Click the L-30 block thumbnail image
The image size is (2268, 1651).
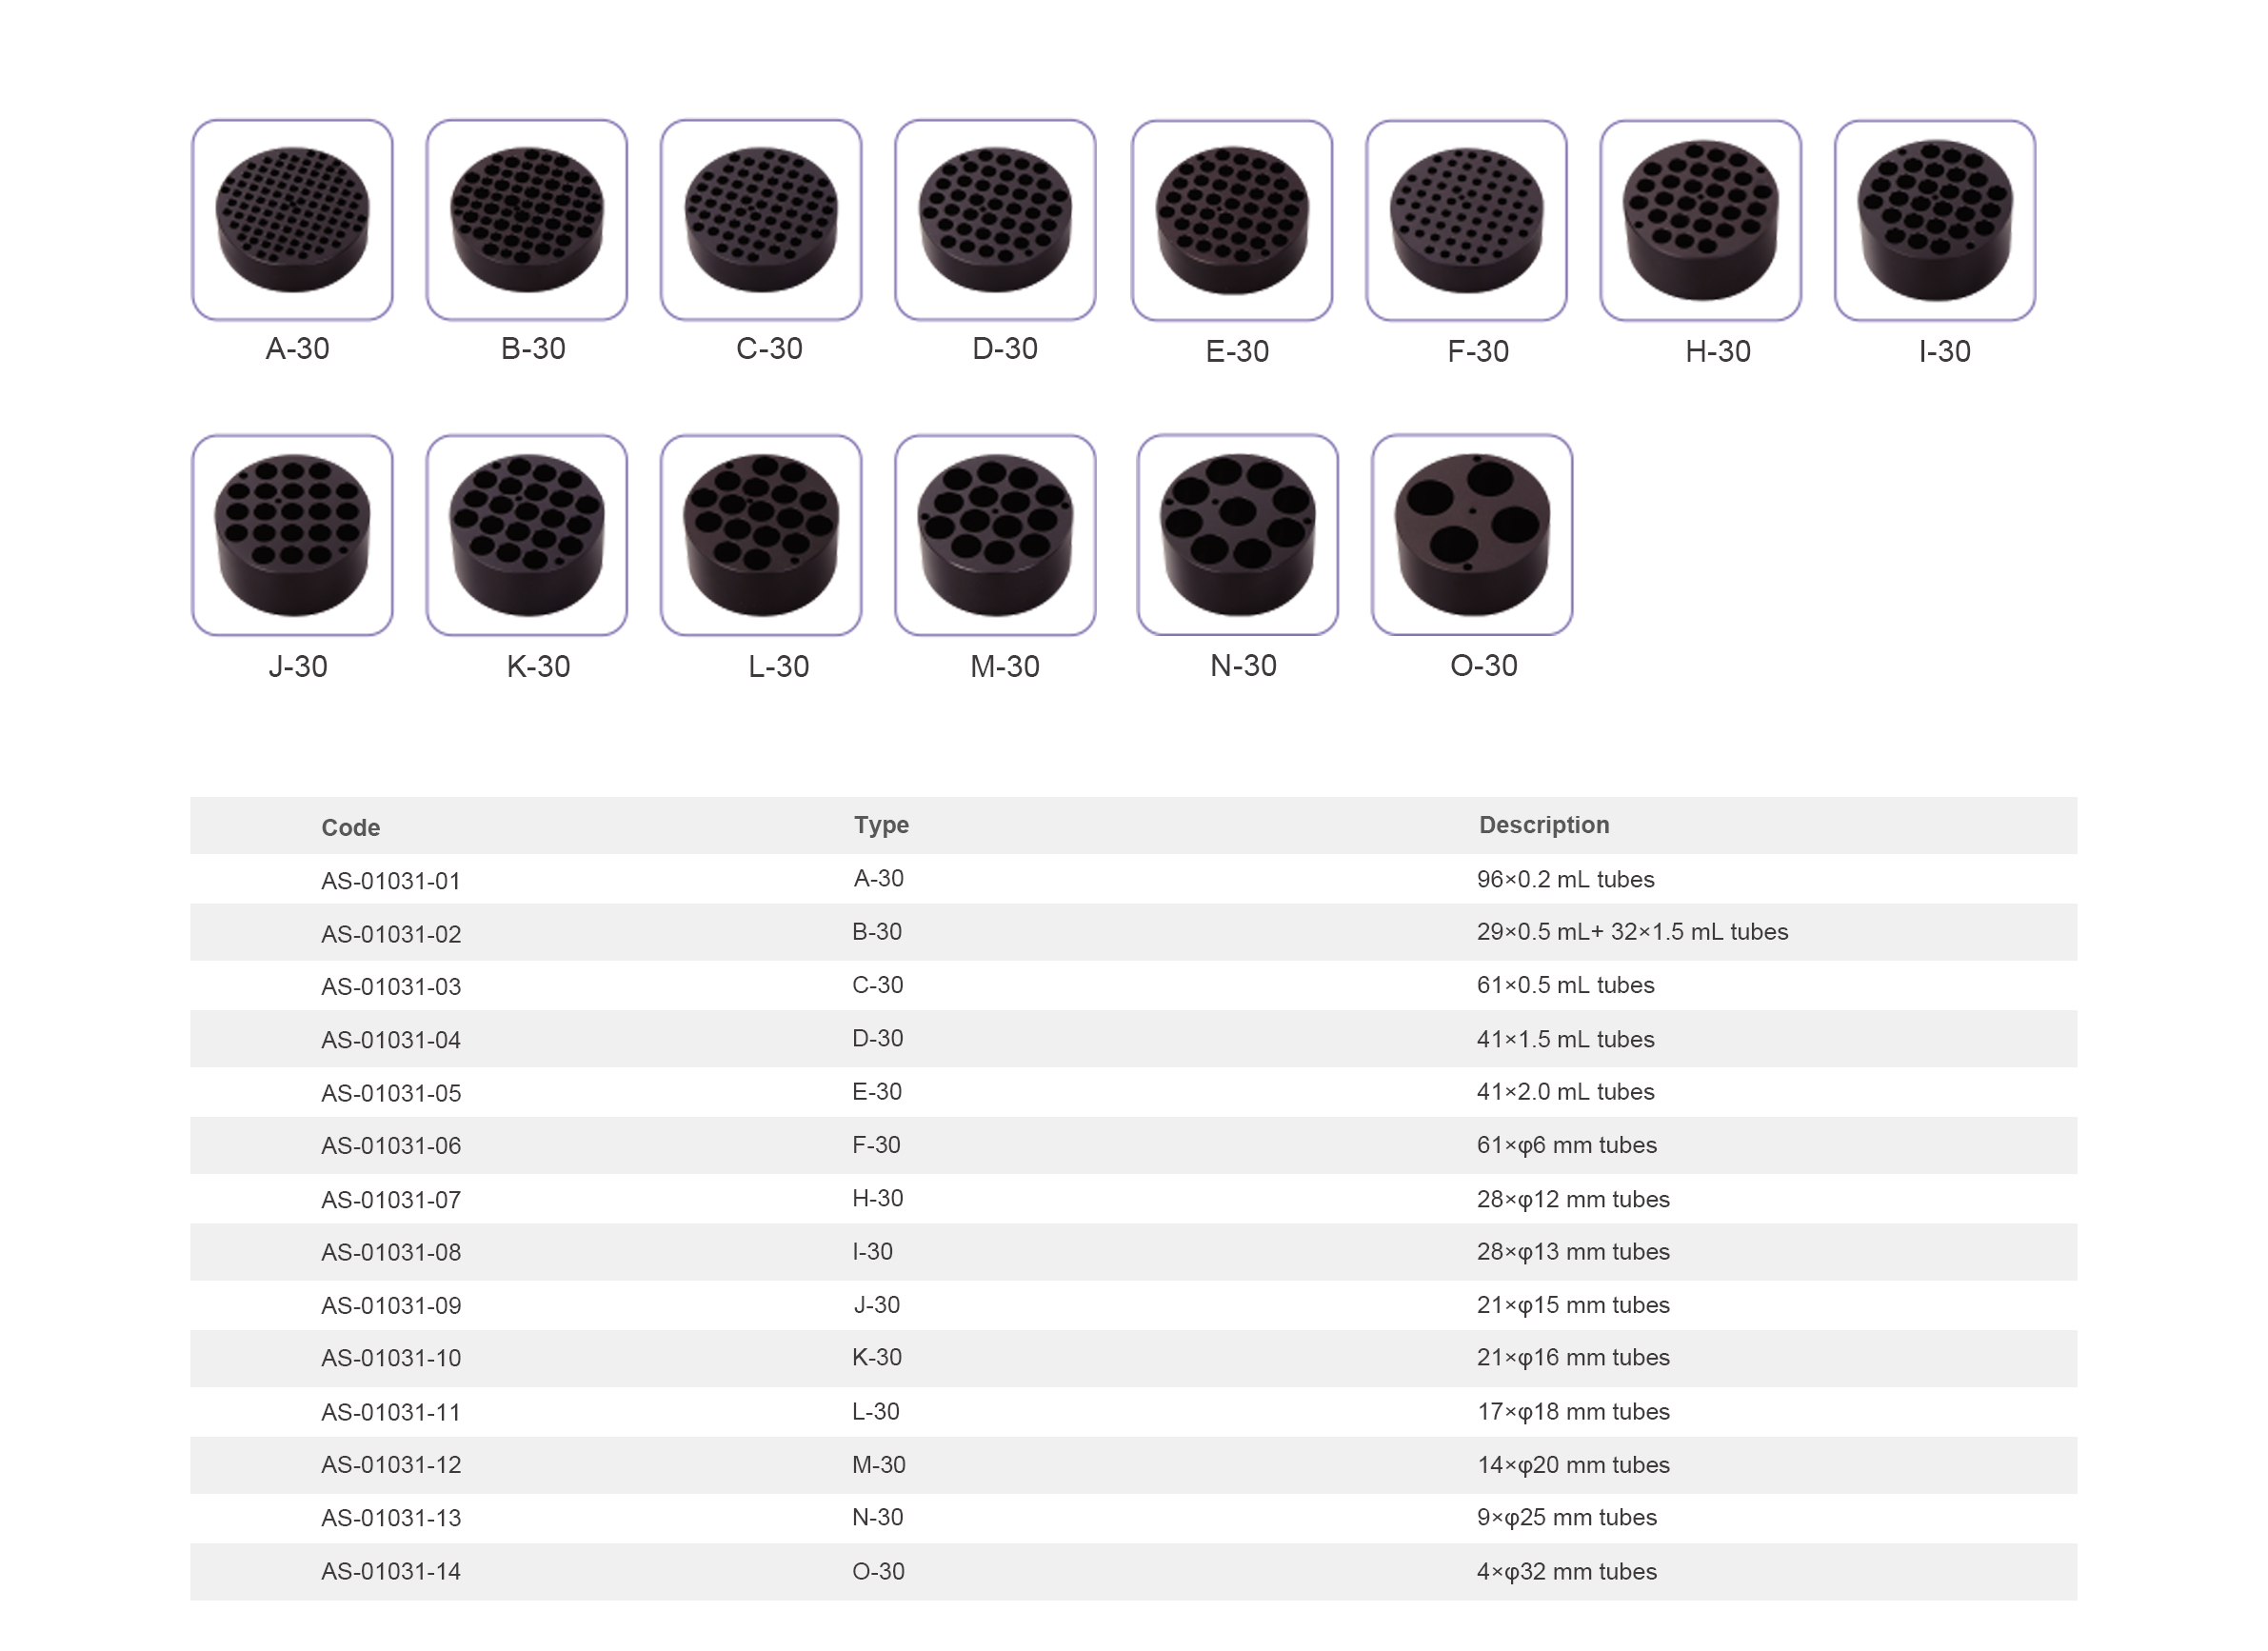click(x=761, y=535)
